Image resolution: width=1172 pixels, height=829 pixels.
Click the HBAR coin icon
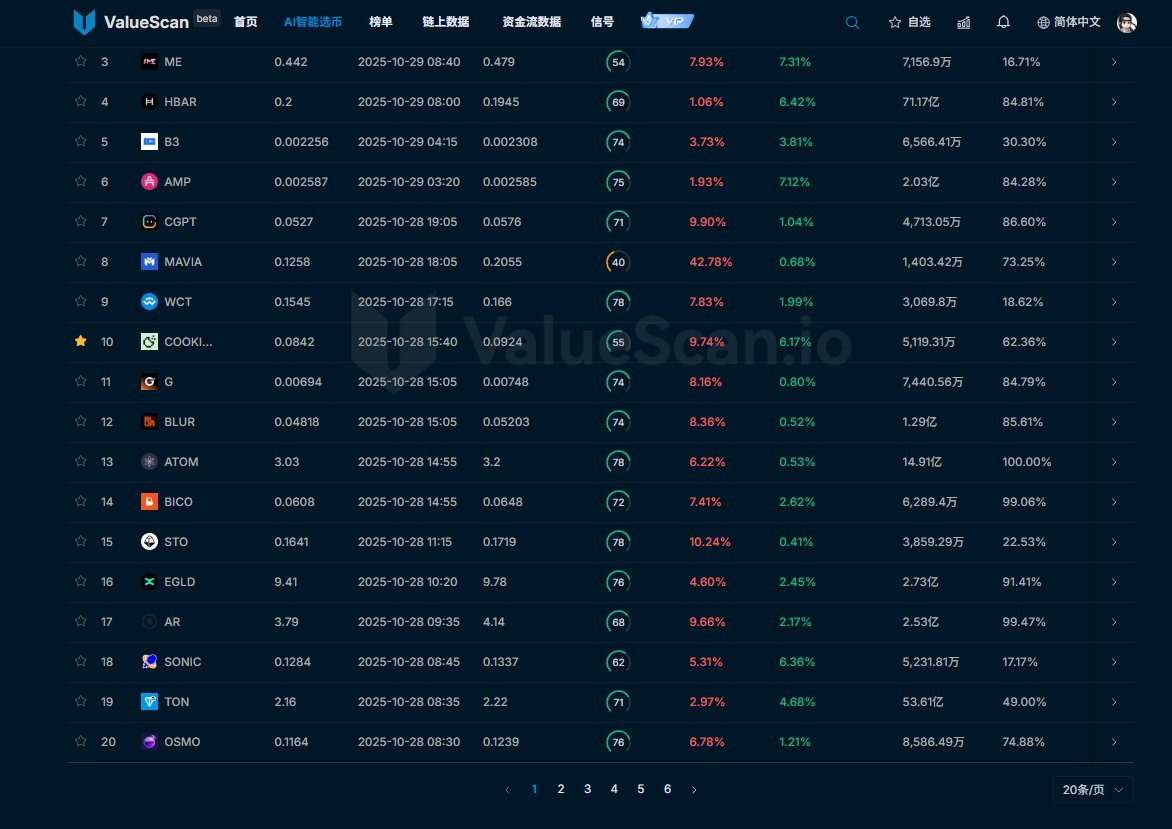pyautogui.click(x=149, y=102)
